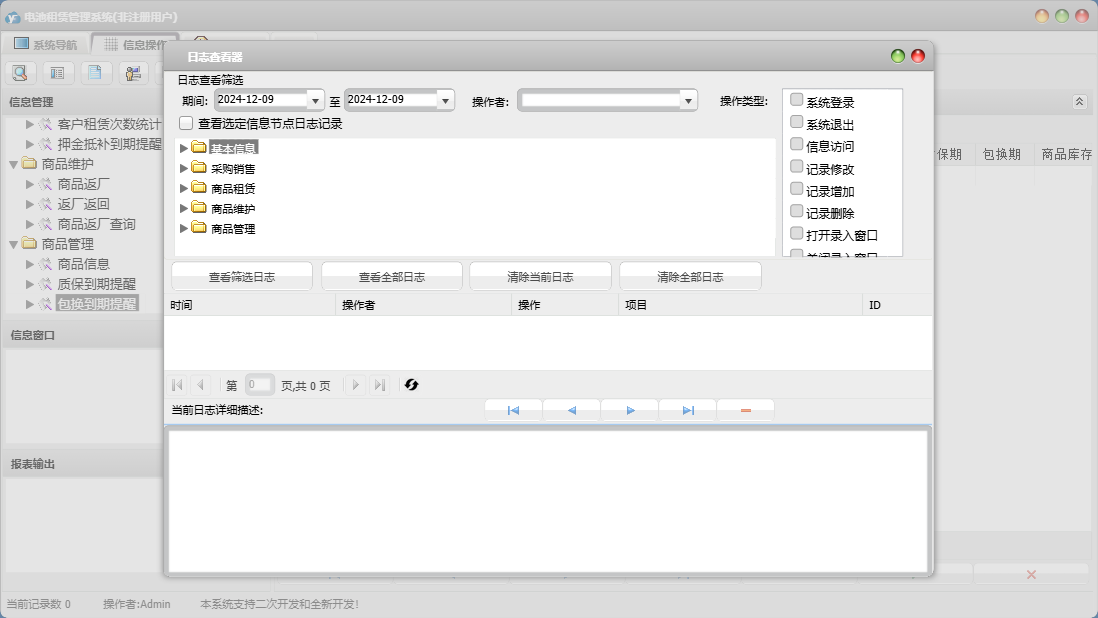Click the refresh icon in log pagination bar
This screenshot has height=618, width=1098.
(411, 385)
